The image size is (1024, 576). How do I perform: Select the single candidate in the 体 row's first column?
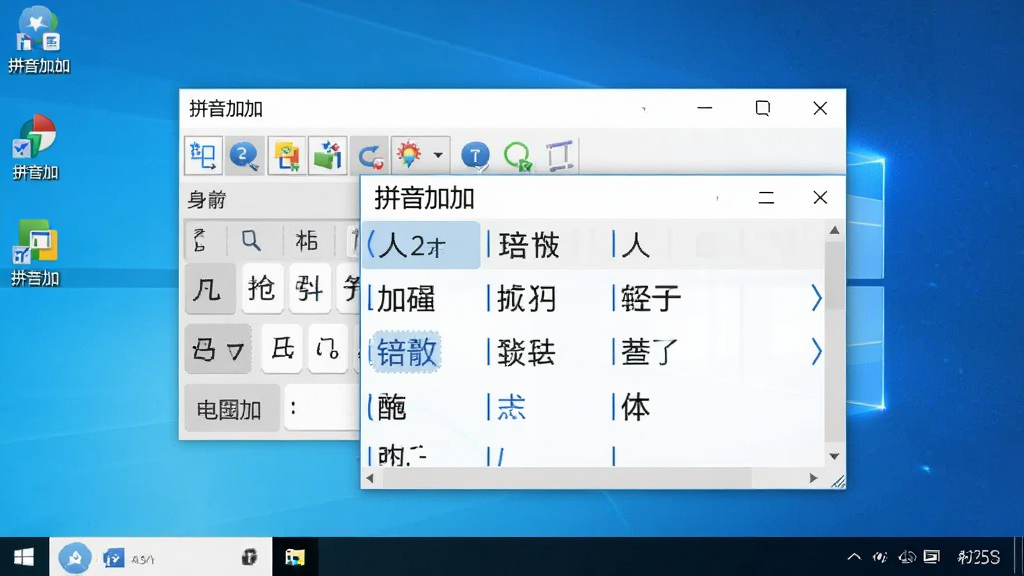392,407
